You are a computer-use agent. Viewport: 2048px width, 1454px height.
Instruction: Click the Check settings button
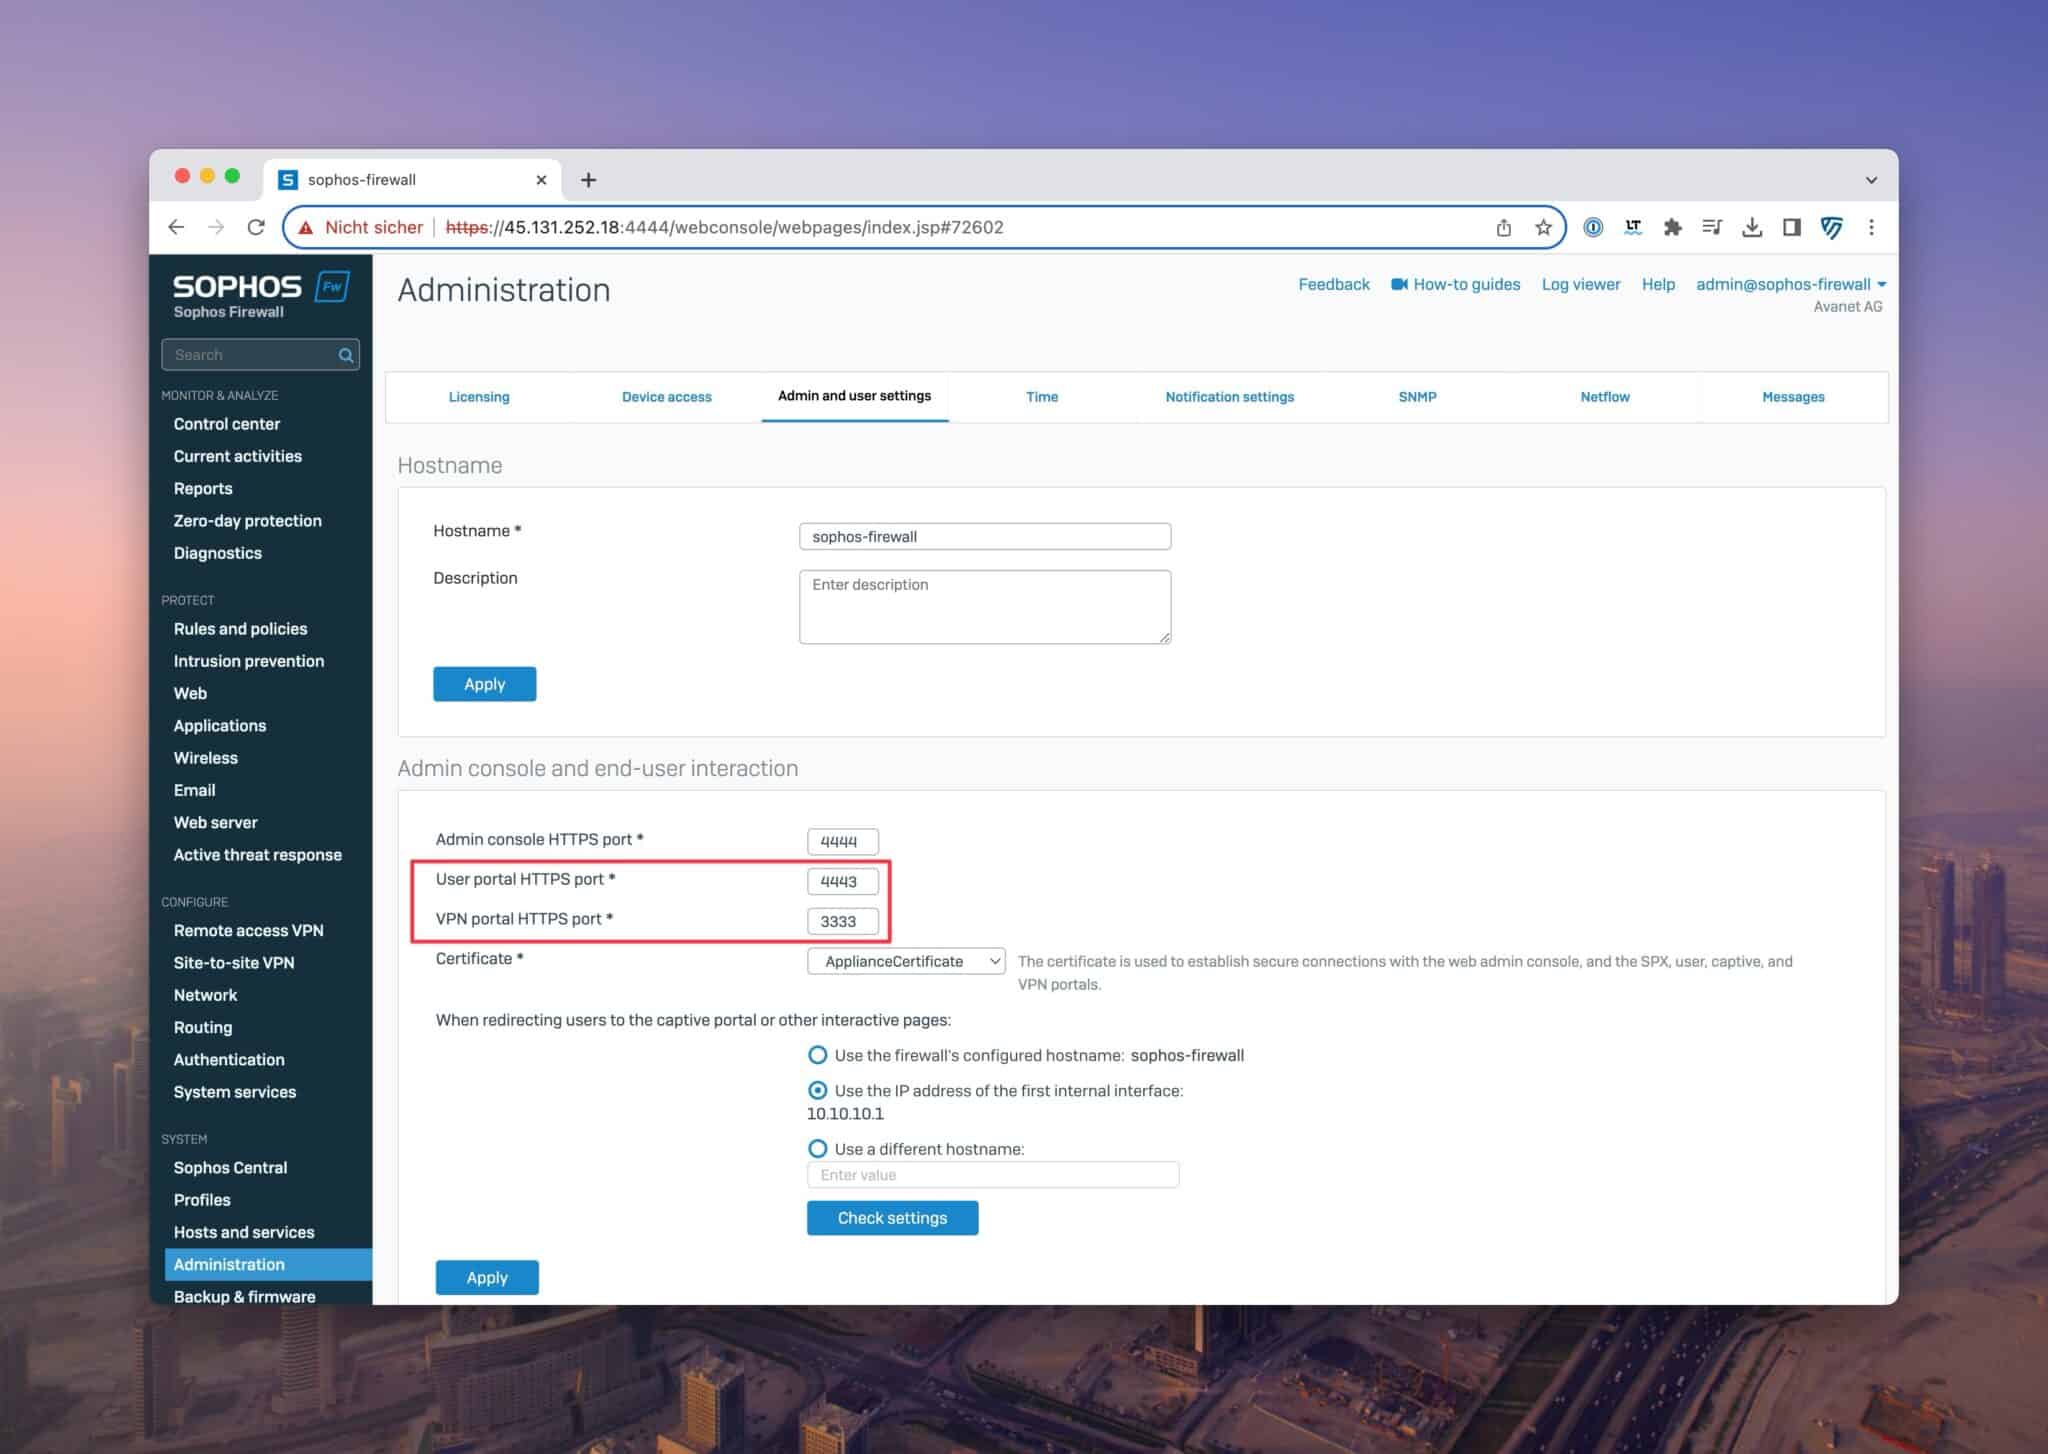892,1217
